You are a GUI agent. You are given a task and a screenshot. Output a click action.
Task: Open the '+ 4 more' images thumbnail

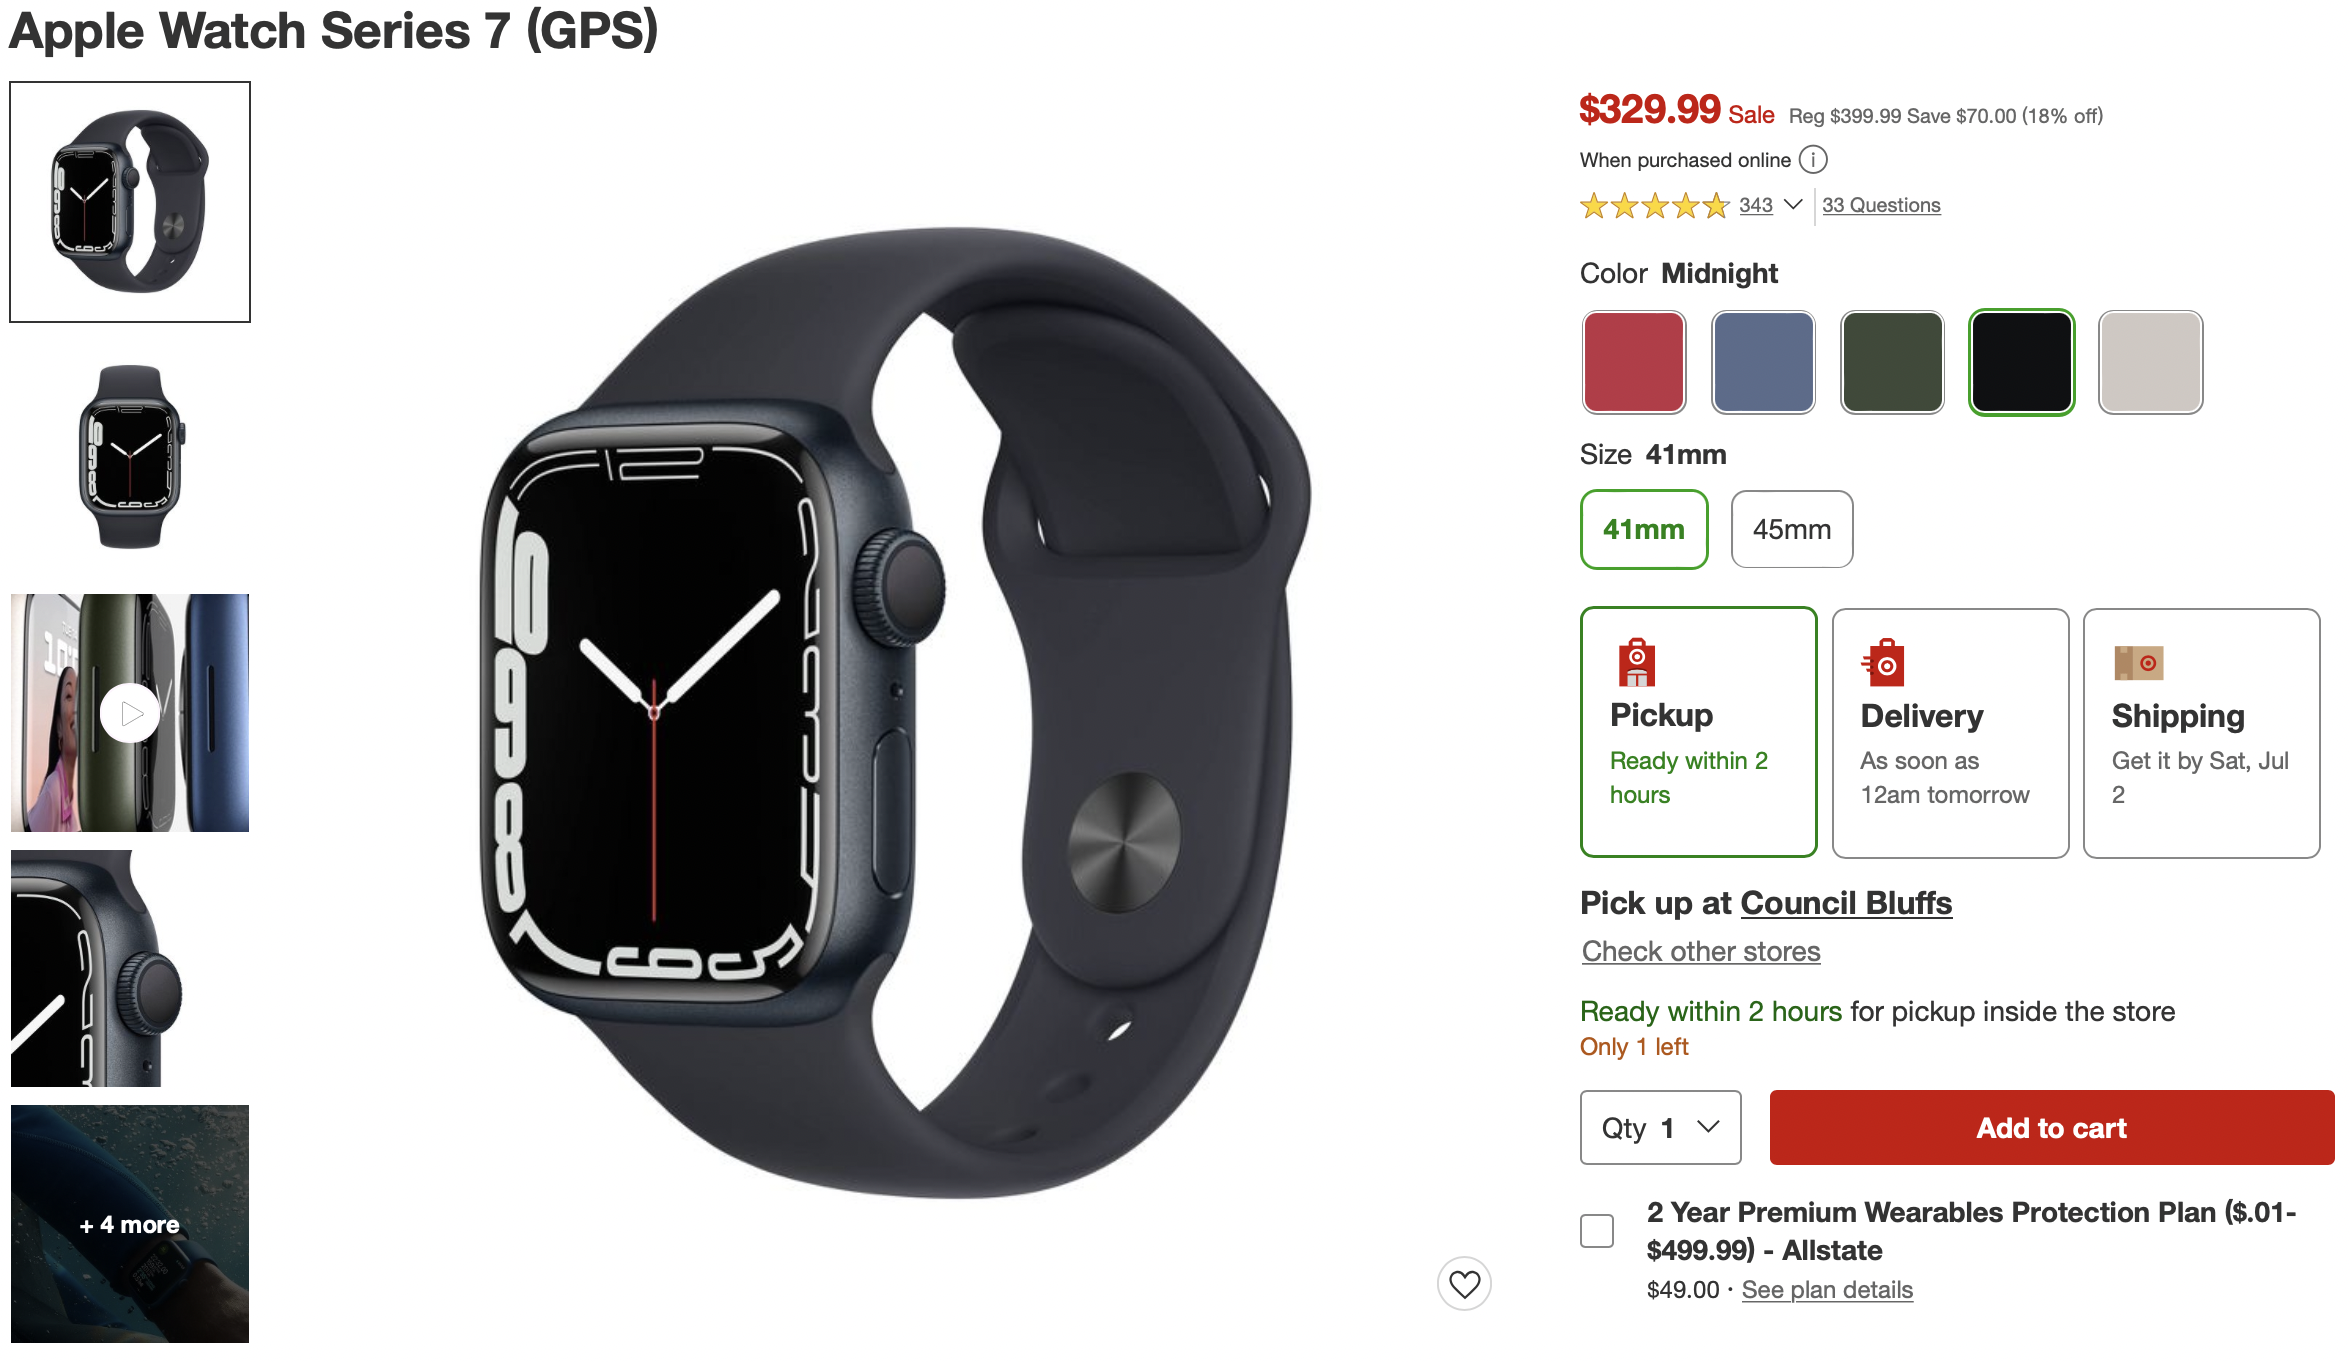point(130,1224)
